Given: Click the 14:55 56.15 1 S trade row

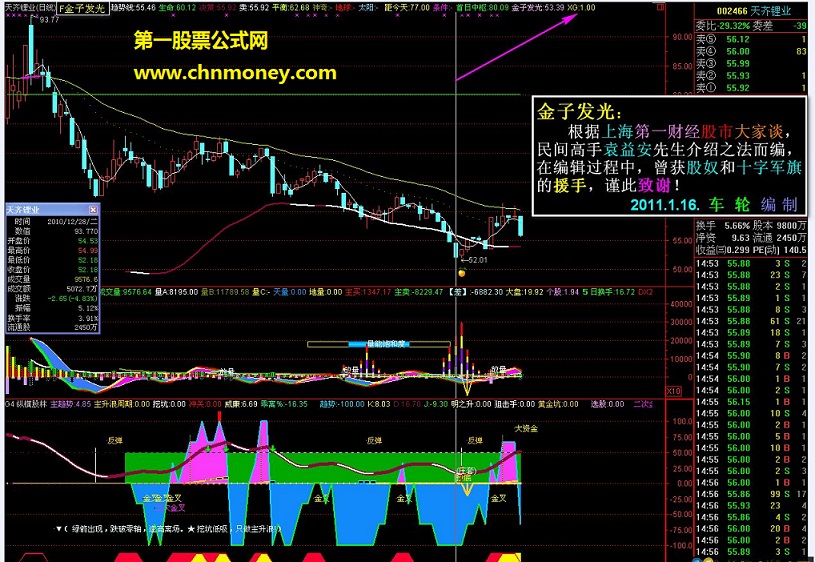Looking at the screenshot, I should click(x=752, y=402).
